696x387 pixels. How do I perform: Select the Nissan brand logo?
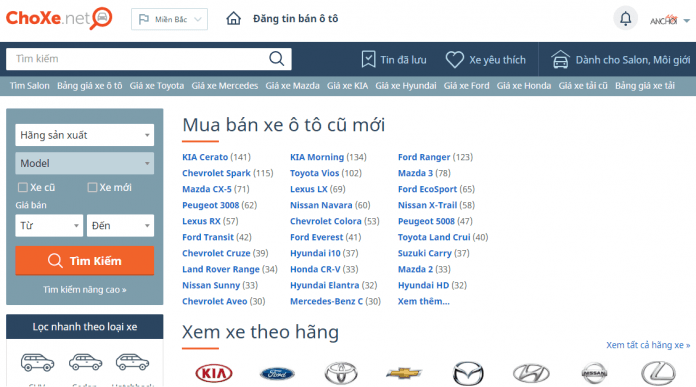click(x=594, y=374)
